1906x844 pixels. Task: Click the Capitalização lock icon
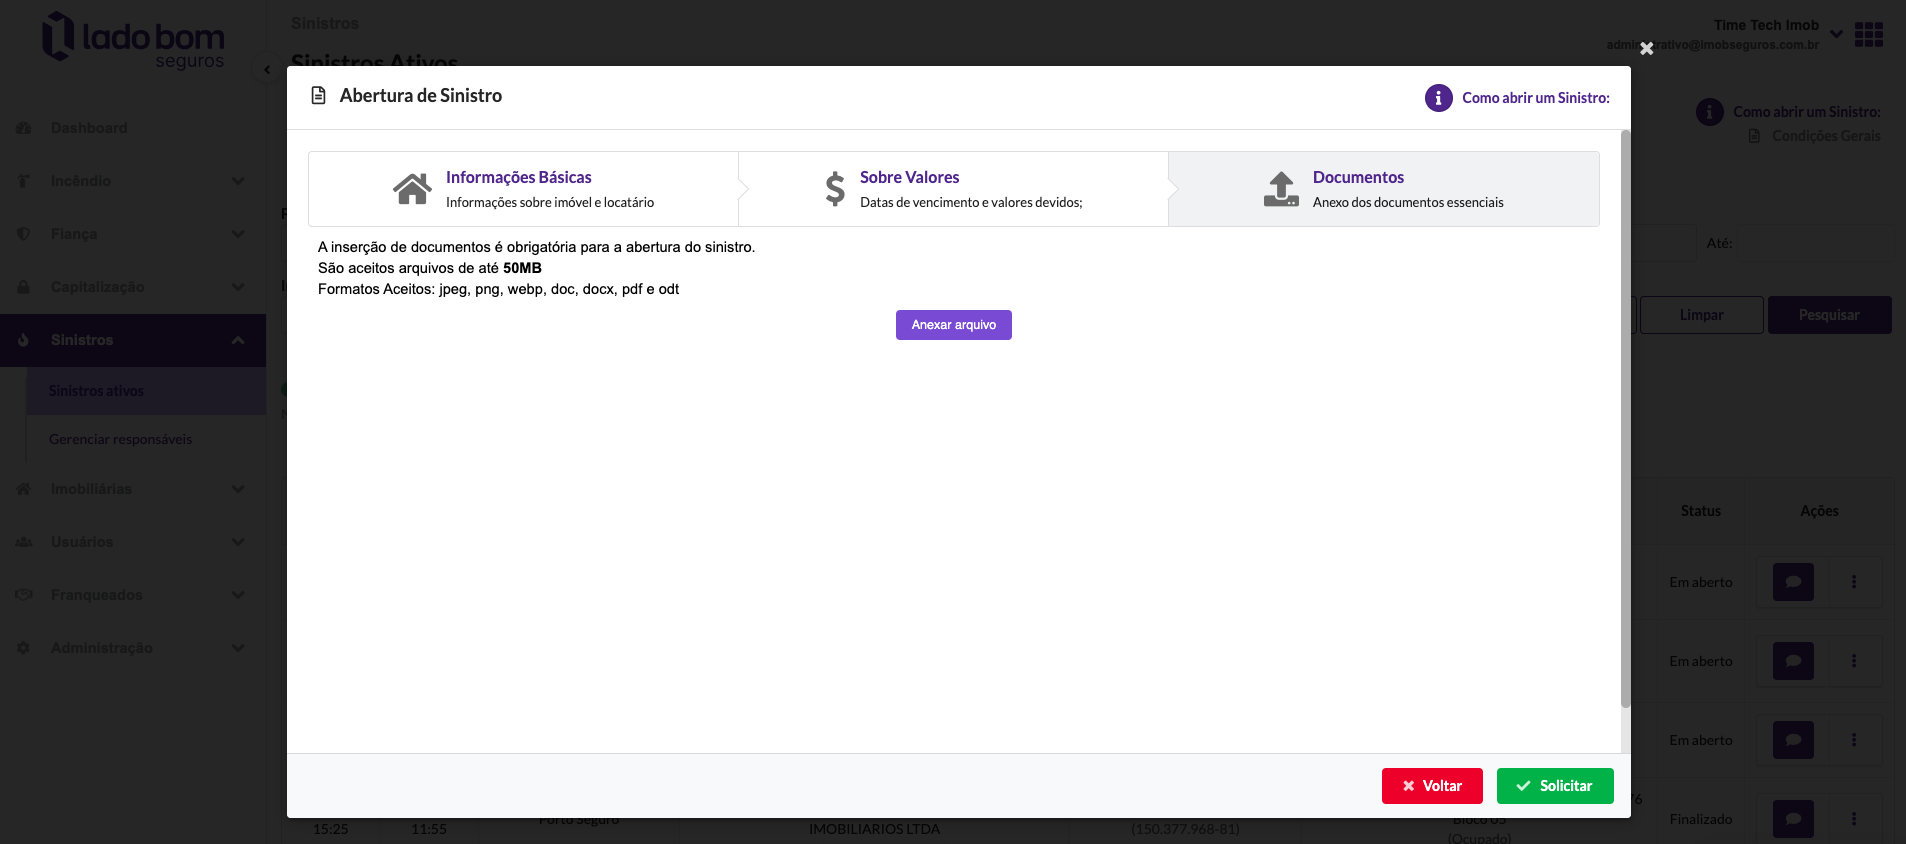(24, 287)
